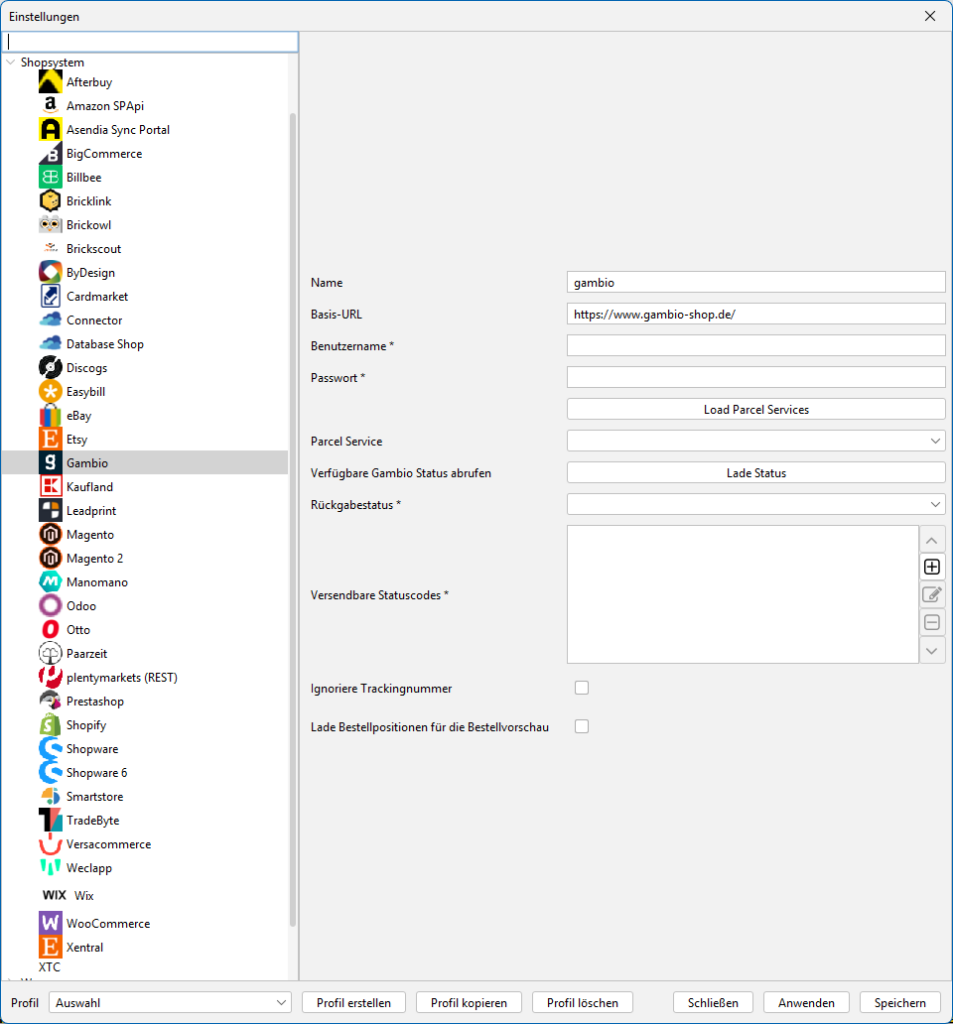Remove status code with the minus icon

tap(932, 623)
